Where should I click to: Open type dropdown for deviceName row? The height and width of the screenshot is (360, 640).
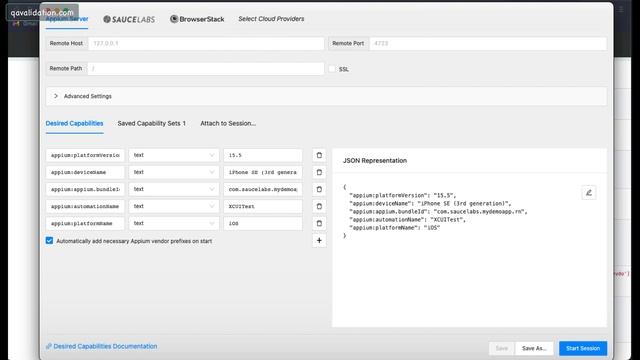point(174,172)
